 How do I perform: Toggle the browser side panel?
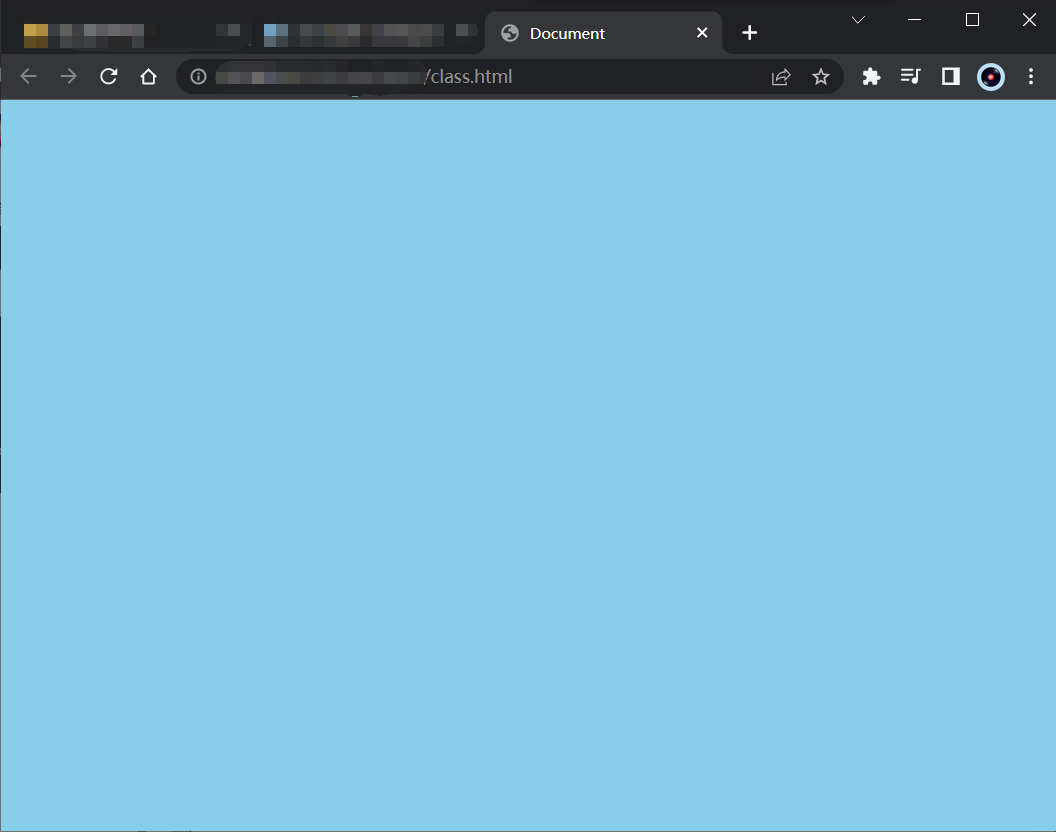pyautogui.click(x=950, y=76)
